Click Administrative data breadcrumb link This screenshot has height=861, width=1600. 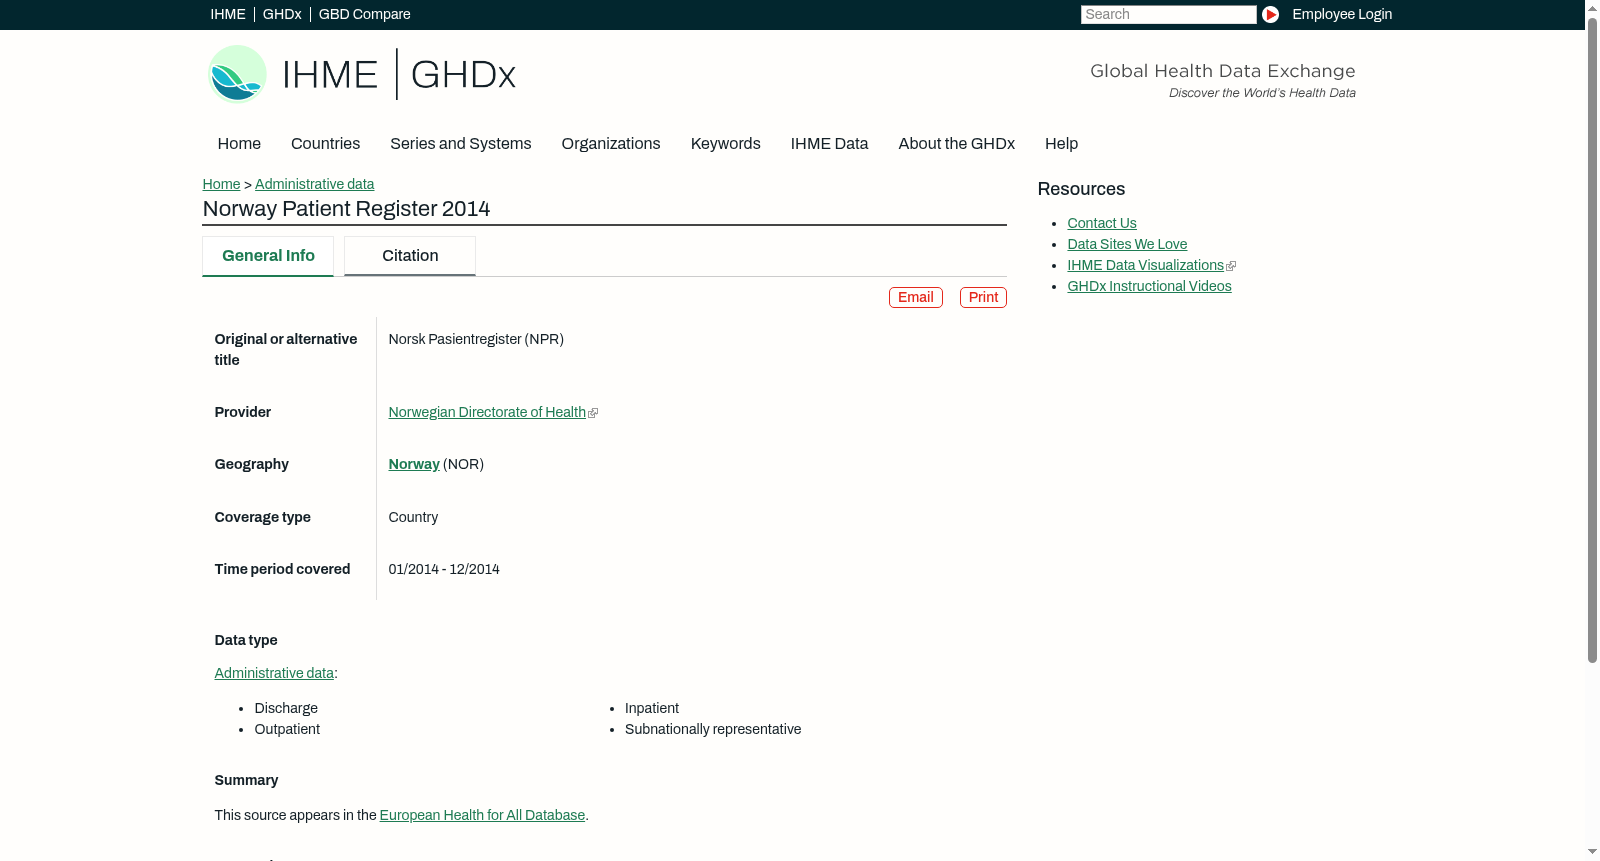[314, 184]
